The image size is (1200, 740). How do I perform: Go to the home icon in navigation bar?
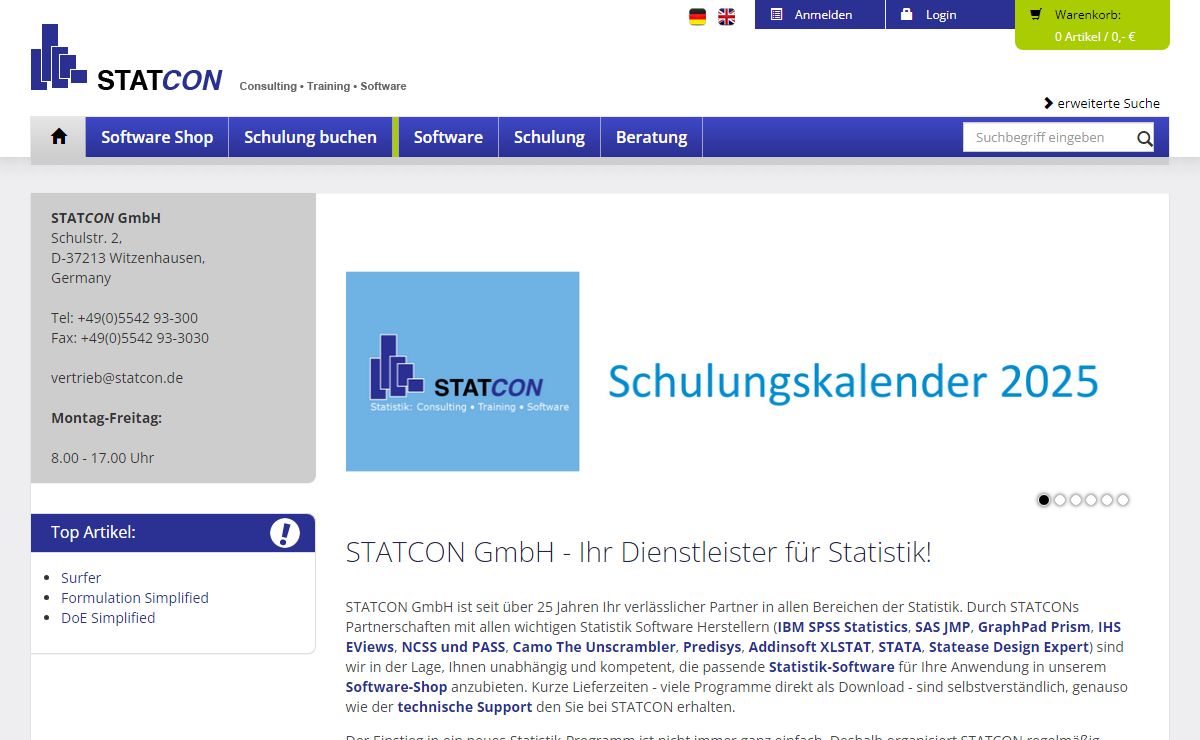click(58, 137)
